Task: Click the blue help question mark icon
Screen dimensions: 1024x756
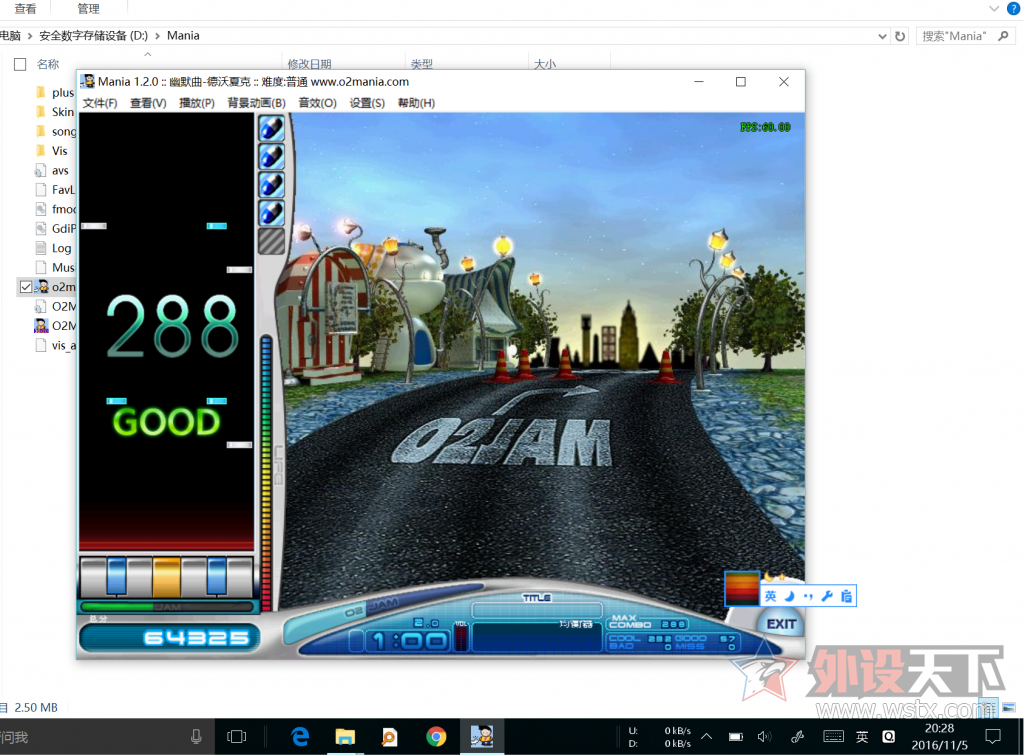Action: (1013, 8)
